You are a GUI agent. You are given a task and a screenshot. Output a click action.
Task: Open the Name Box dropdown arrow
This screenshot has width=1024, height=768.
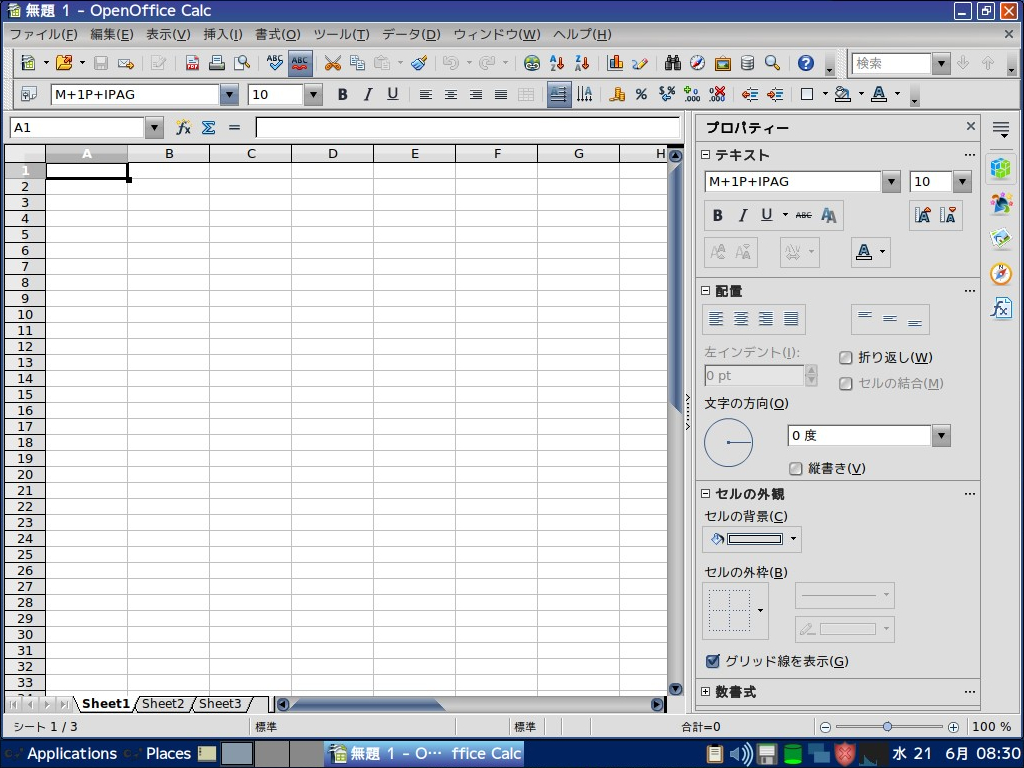click(x=154, y=127)
